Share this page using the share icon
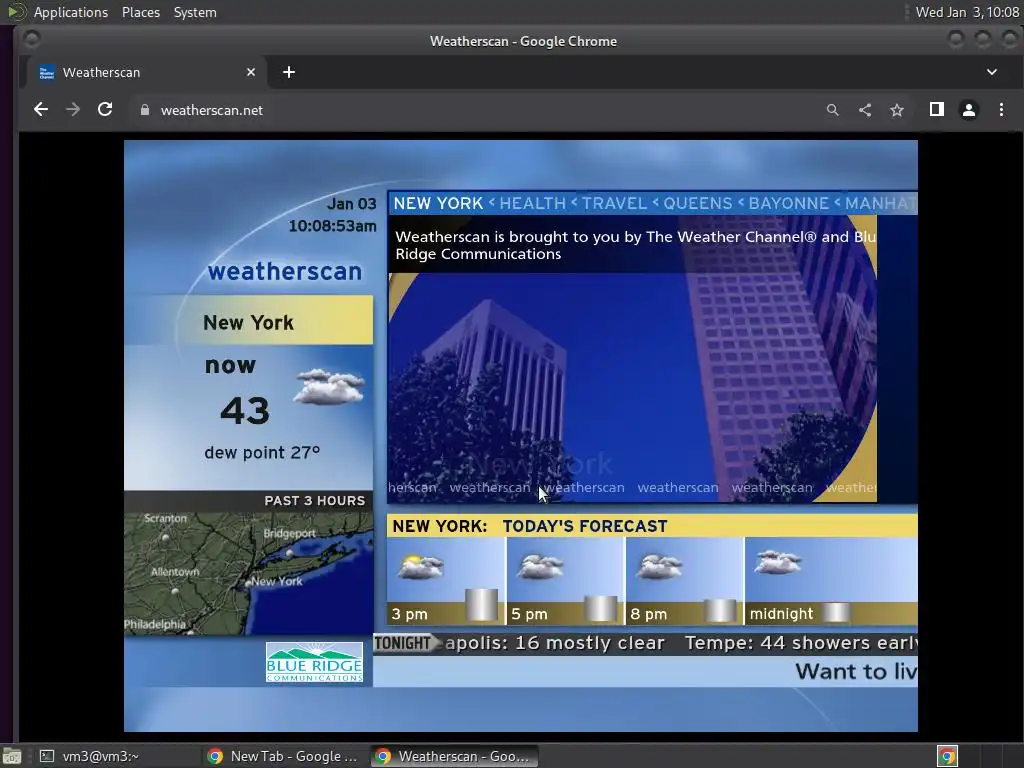 coord(865,110)
